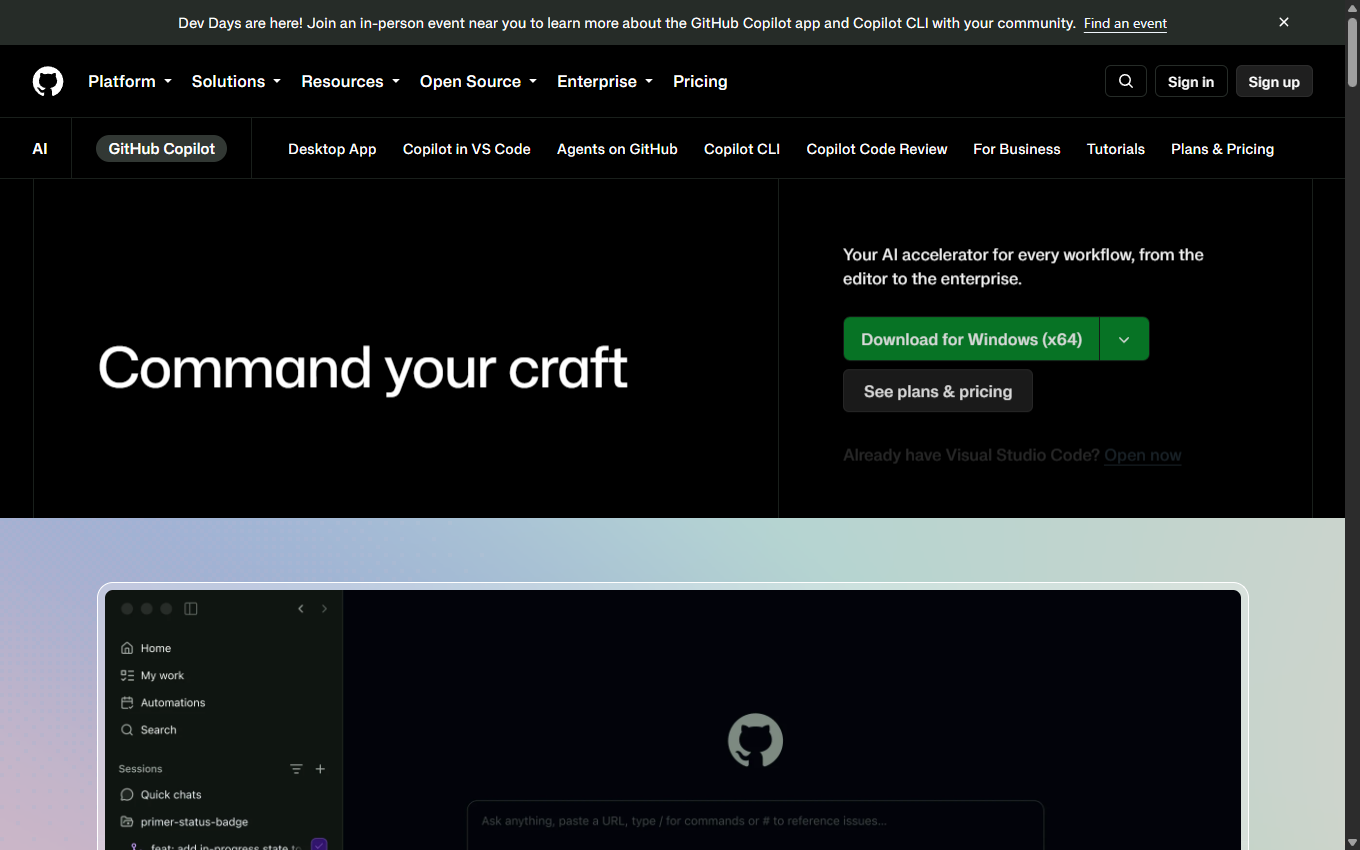Click Download for Windows (x64)
Viewport: 1360px width, 850px height.
pyautogui.click(x=971, y=339)
